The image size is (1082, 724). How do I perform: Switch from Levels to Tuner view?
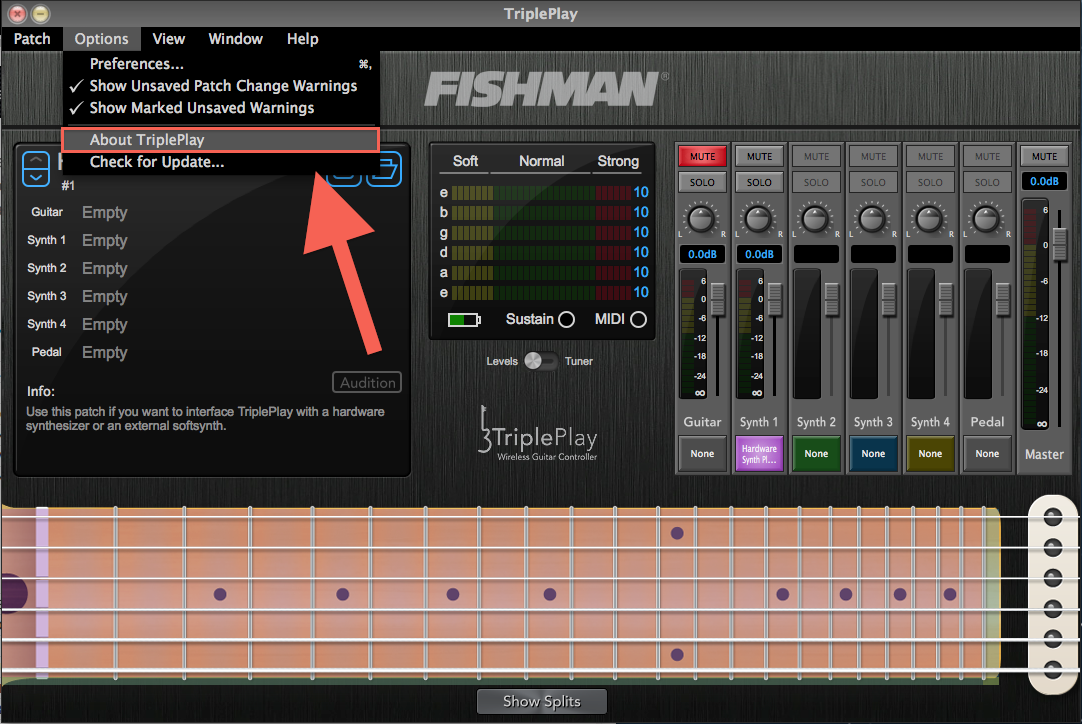(548, 362)
